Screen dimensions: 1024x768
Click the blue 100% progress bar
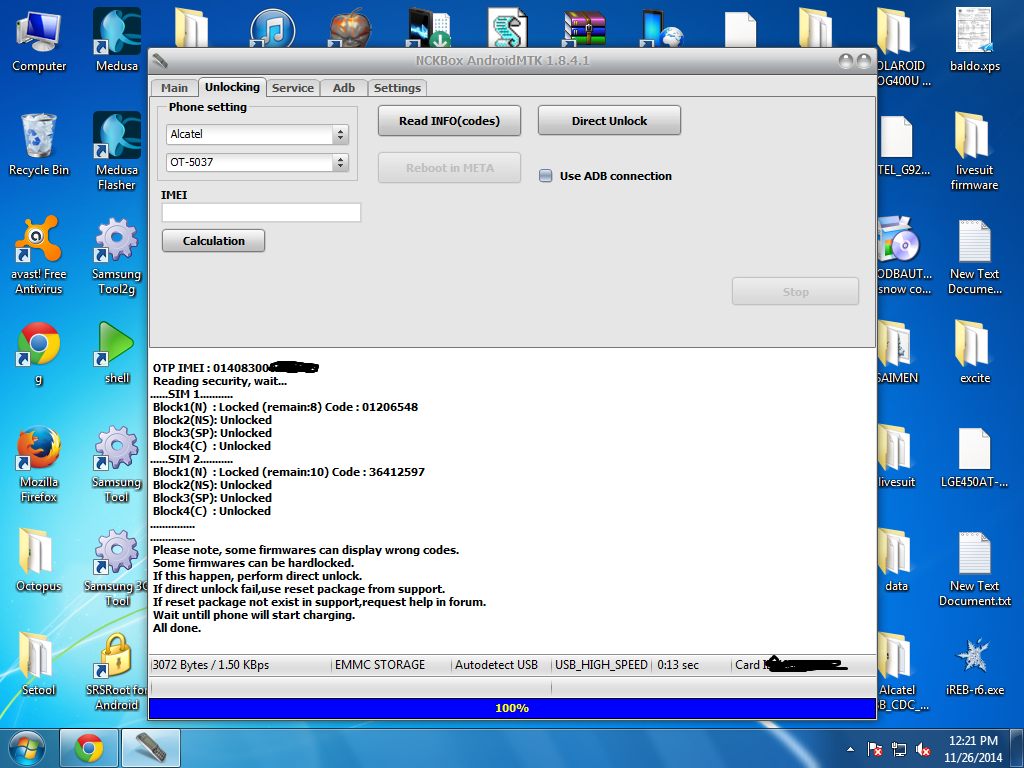(512, 708)
